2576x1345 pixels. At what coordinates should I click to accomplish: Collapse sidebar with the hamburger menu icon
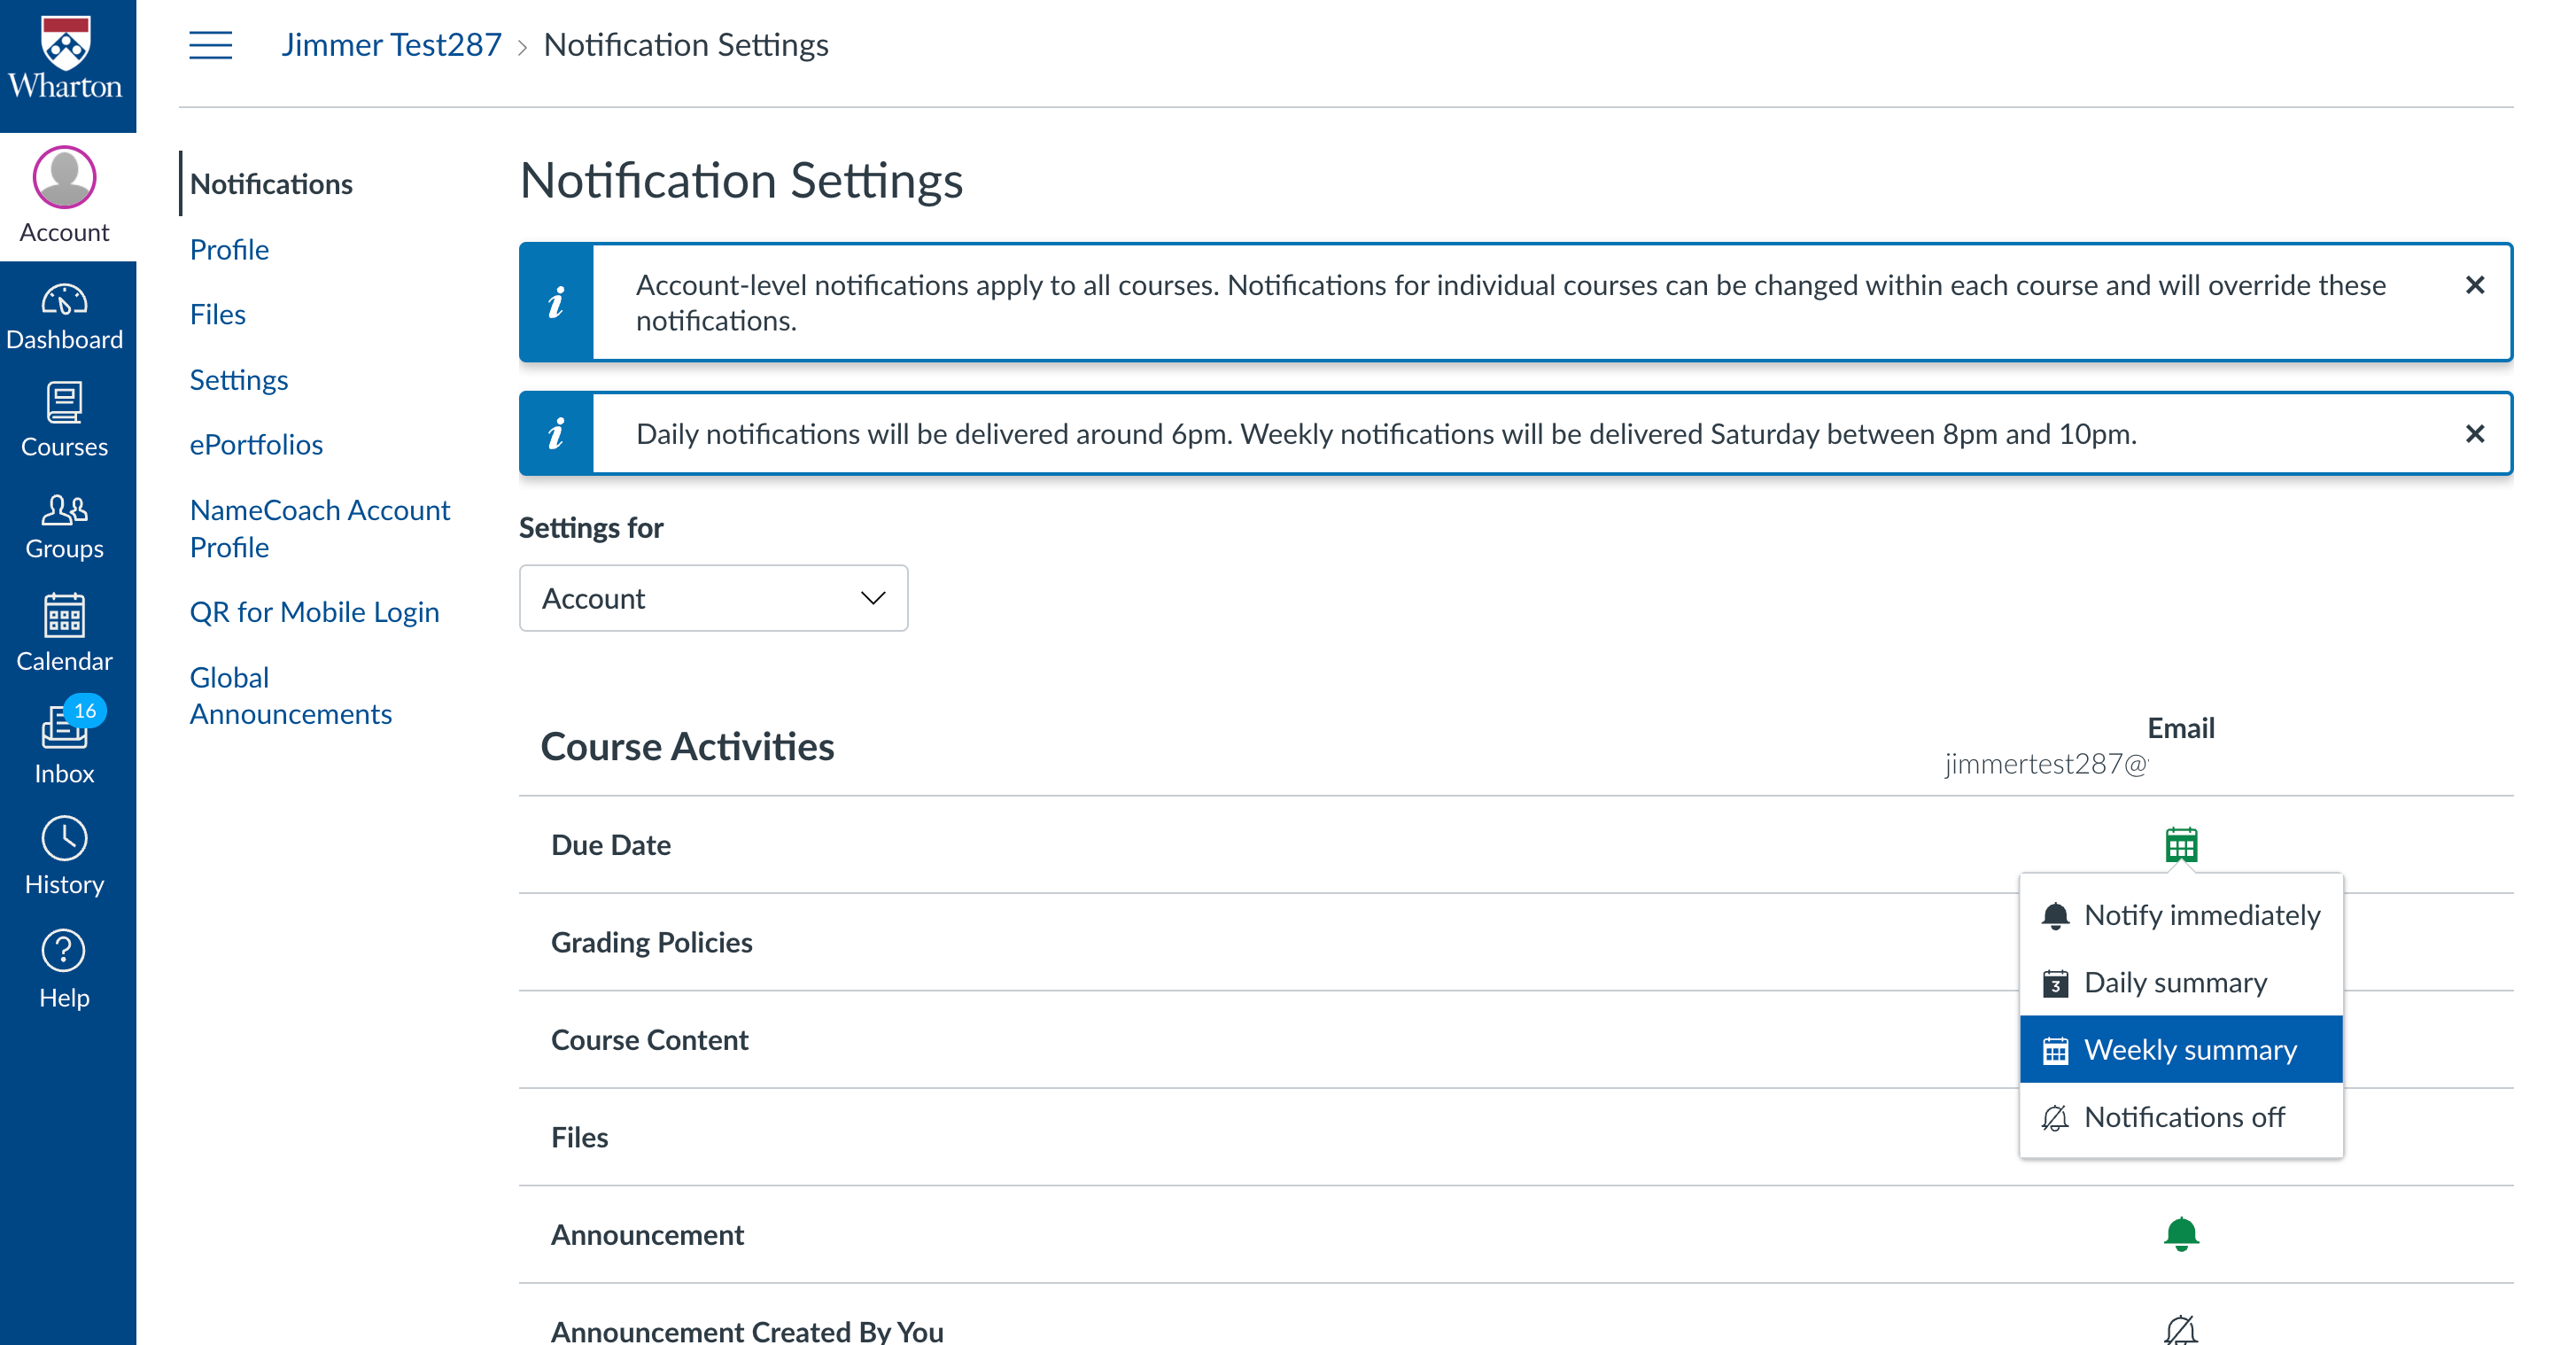click(x=210, y=45)
